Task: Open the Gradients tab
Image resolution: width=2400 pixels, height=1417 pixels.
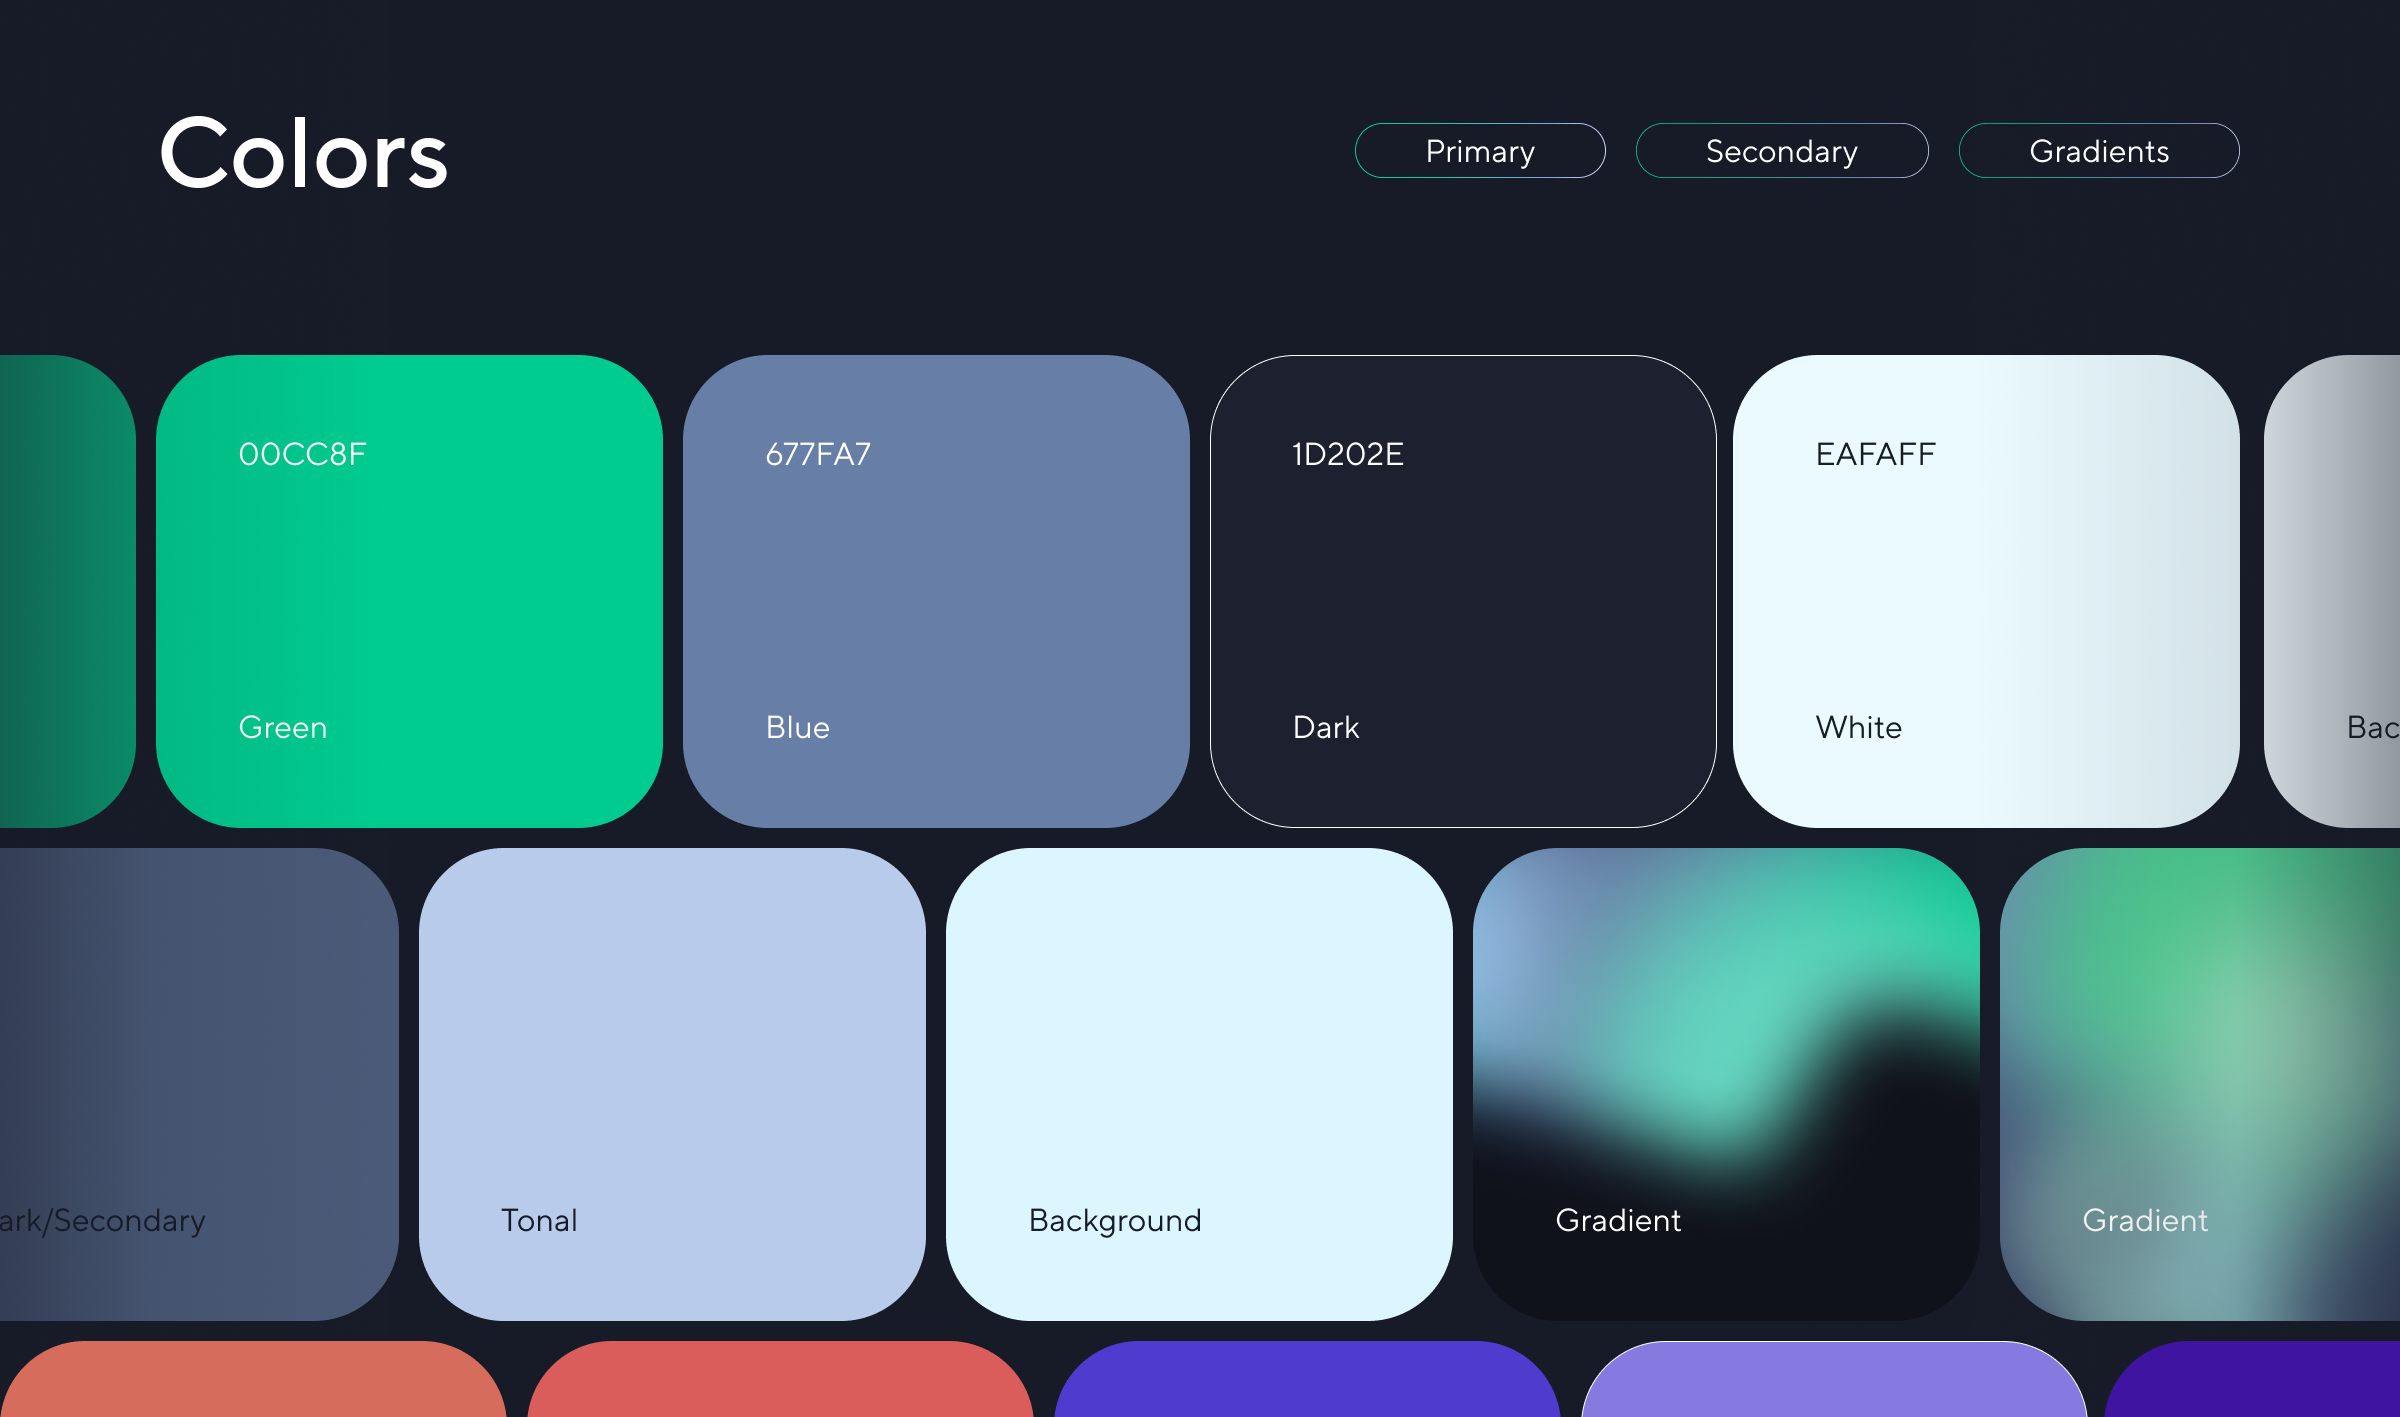Action: (x=2098, y=151)
